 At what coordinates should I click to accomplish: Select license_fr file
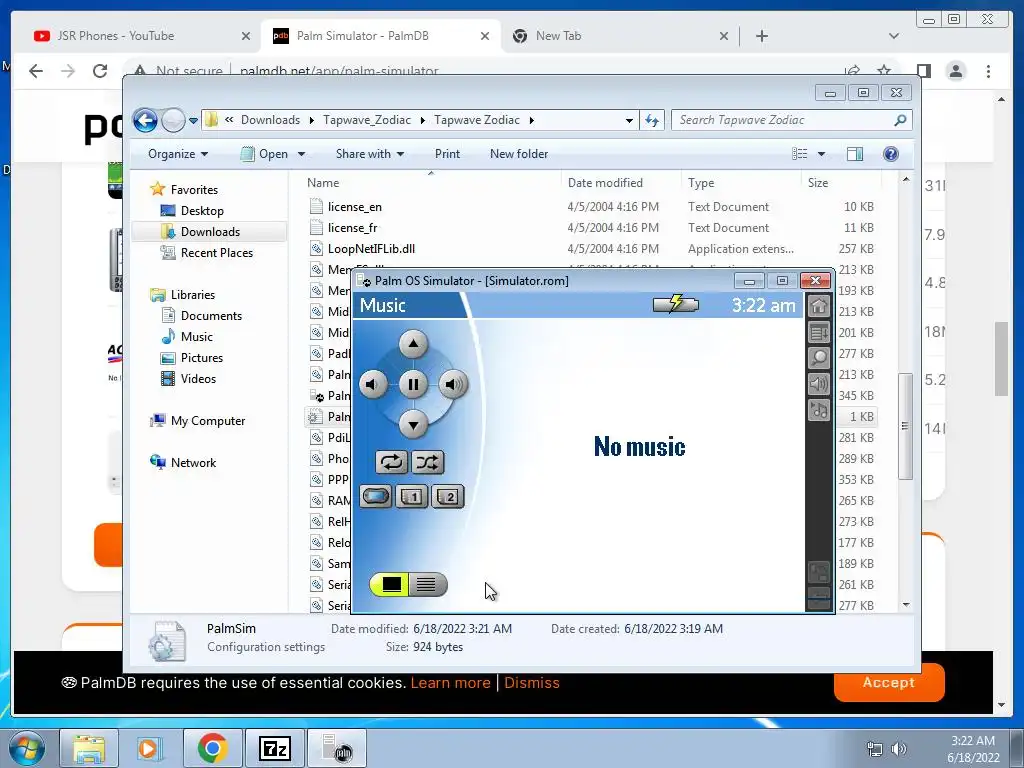point(353,228)
